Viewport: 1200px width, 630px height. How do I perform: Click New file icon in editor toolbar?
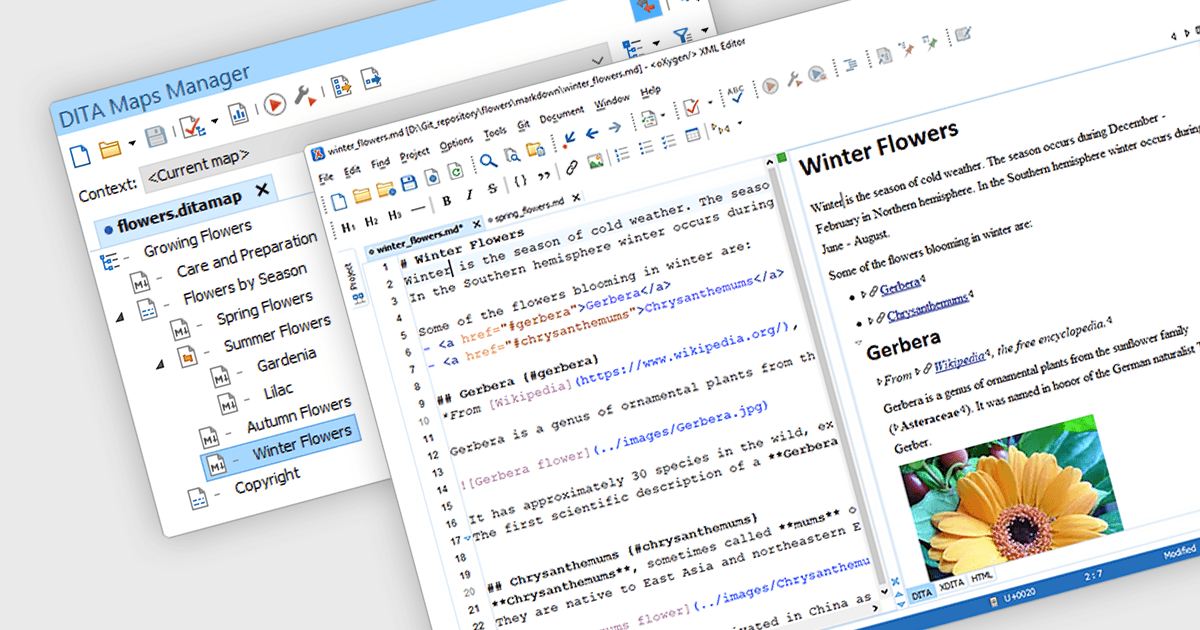[339, 200]
